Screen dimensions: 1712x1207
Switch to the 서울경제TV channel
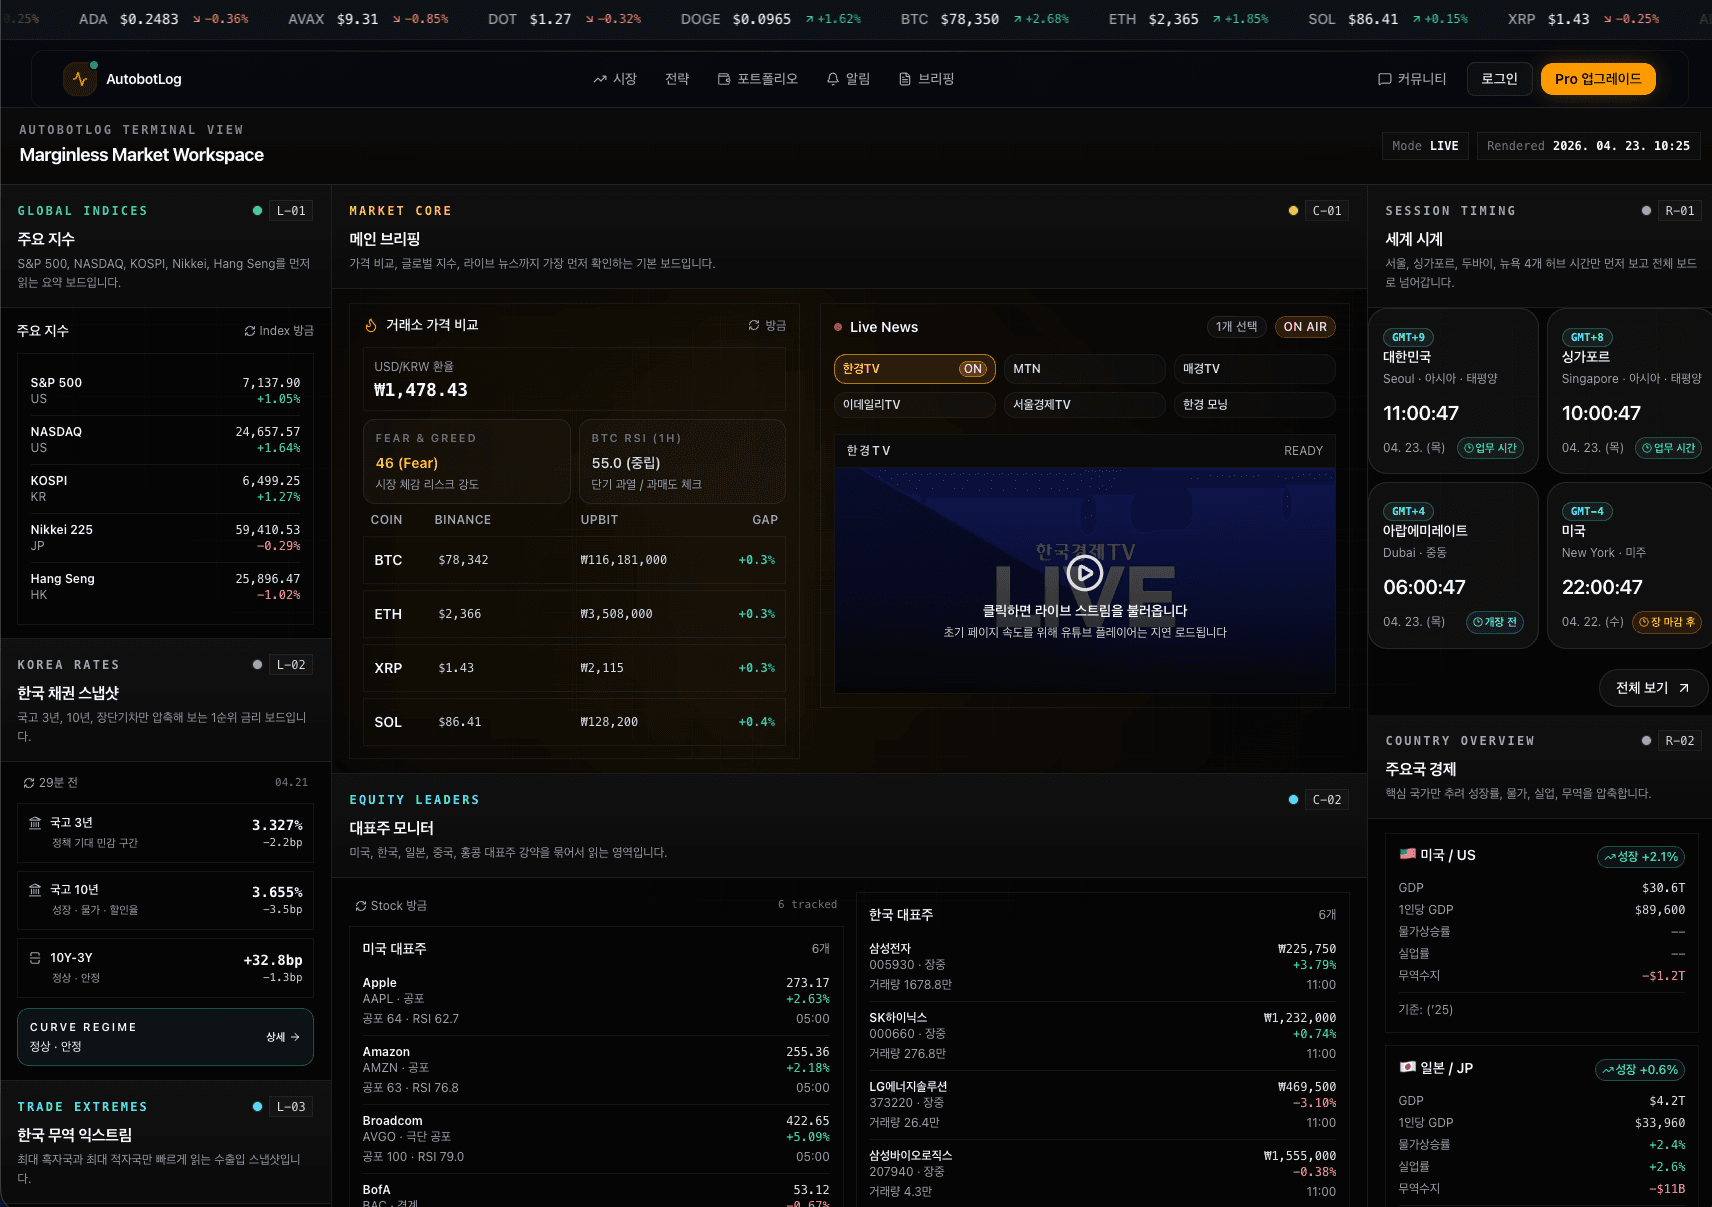pyautogui.click(x=1084, y=405)
